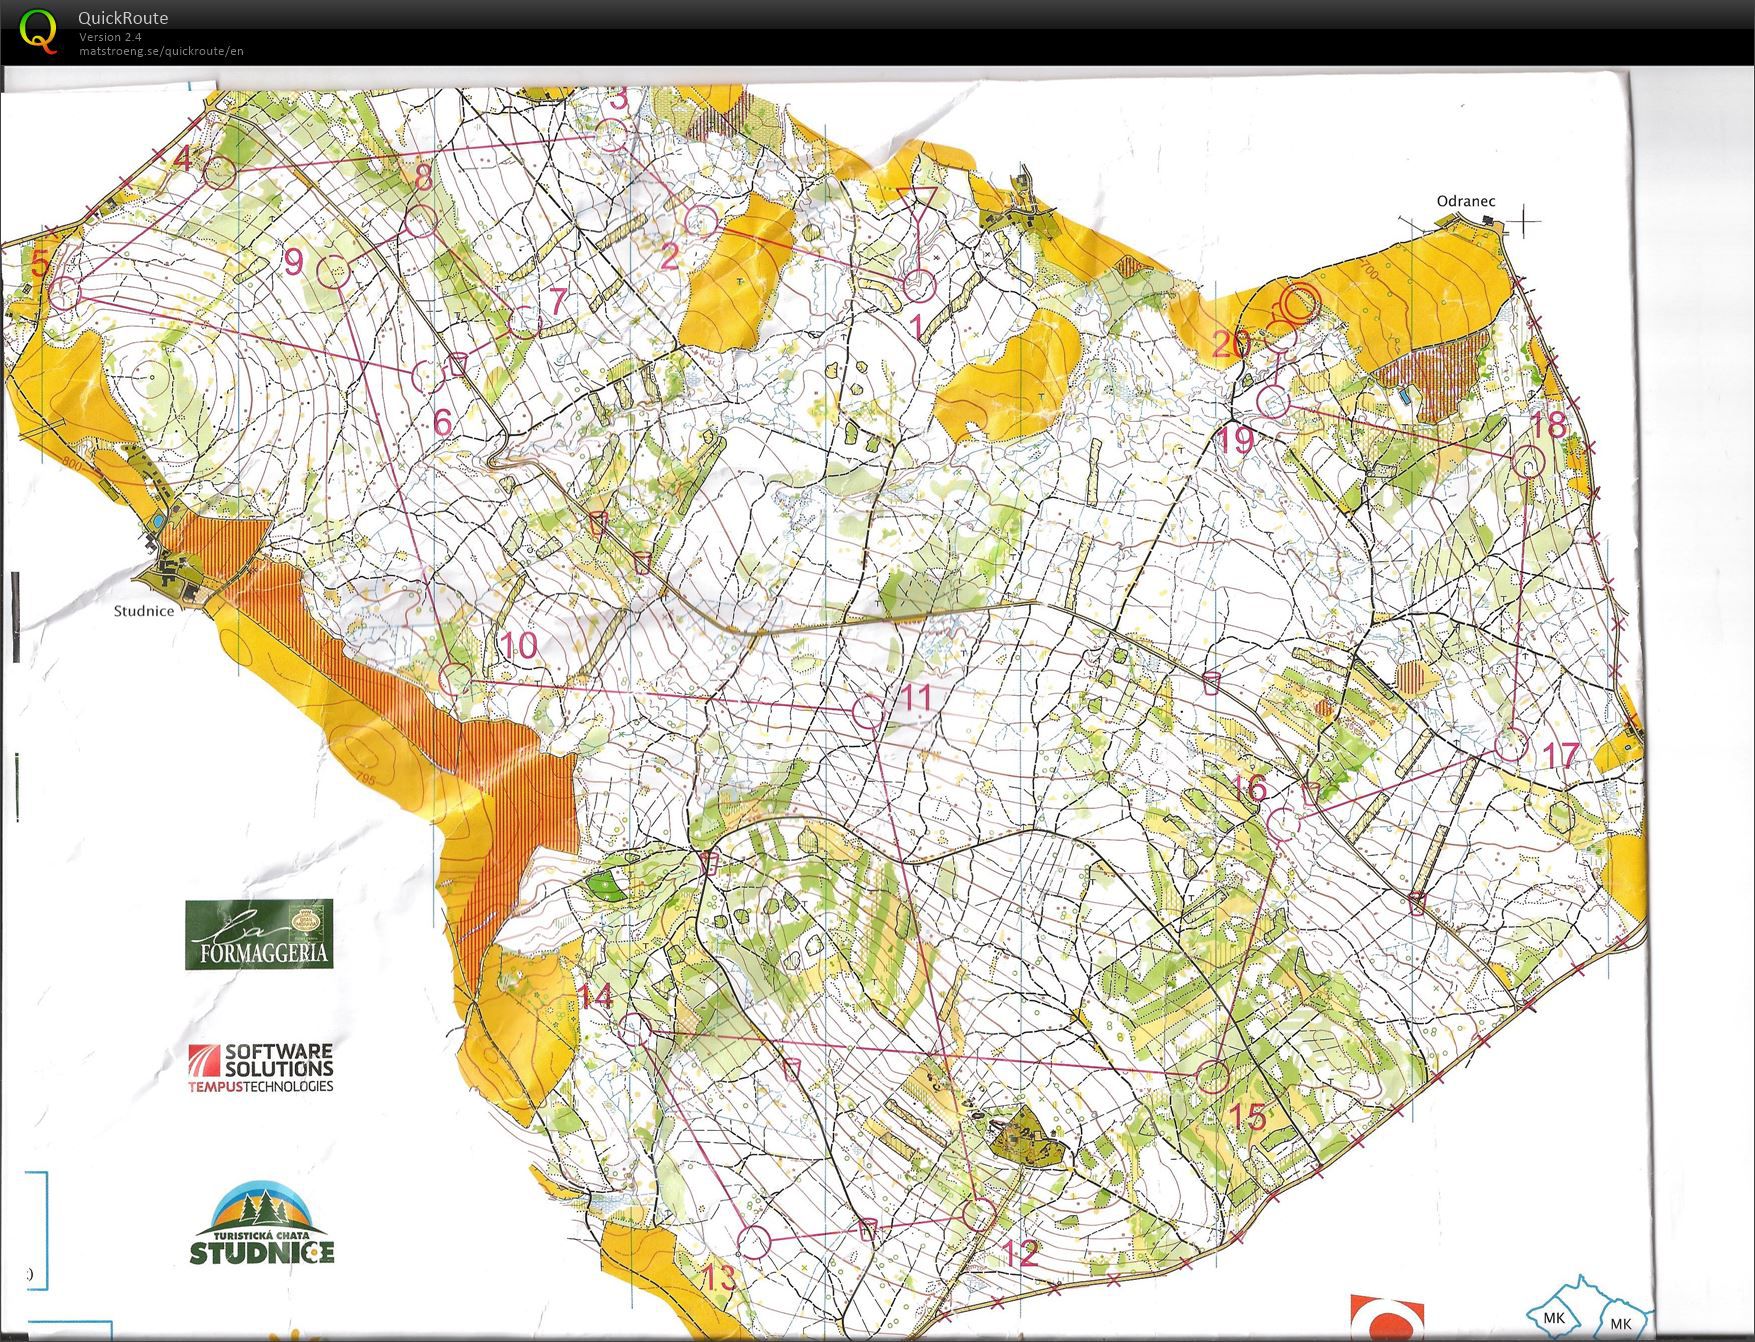Select control circle 8 on the map
This screenshot has height=1342, width=1755.
click(x=421, y=220)
